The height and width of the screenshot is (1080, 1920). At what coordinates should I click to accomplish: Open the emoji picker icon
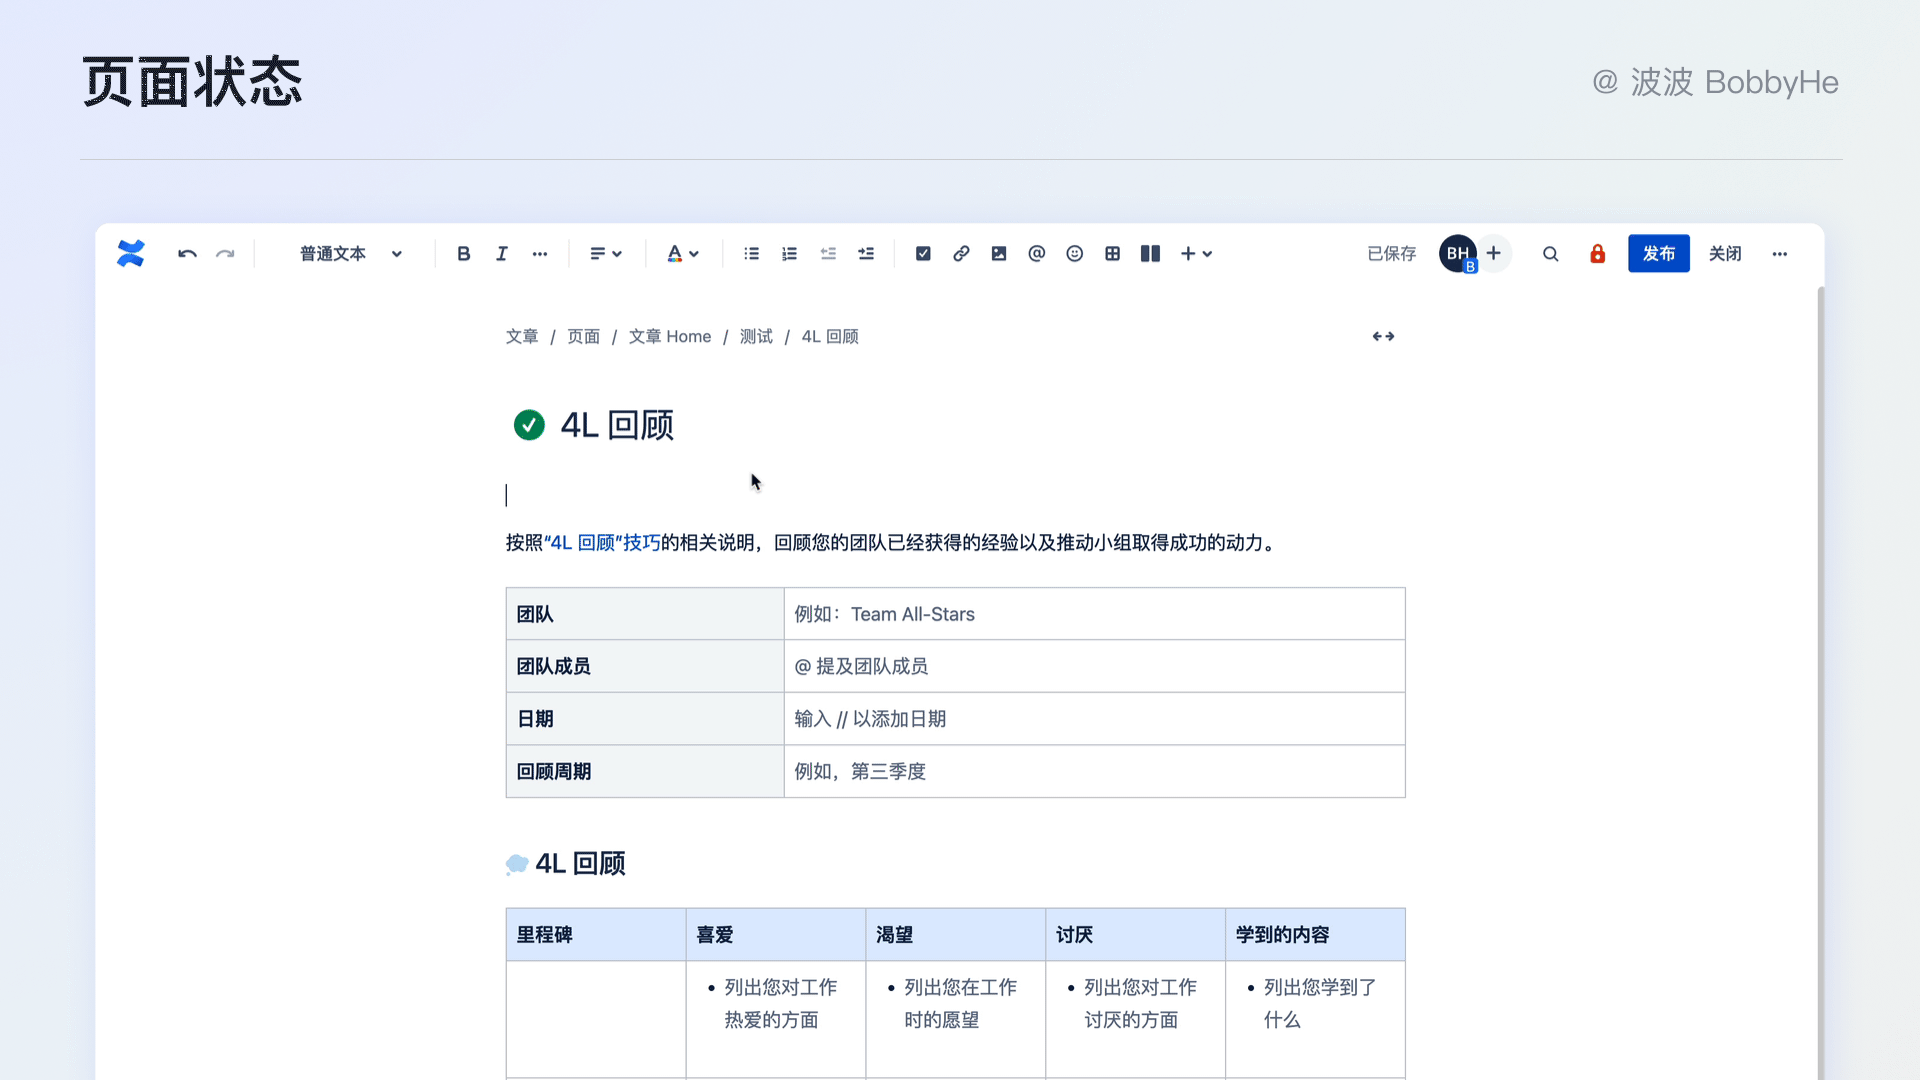point(1075,254)
